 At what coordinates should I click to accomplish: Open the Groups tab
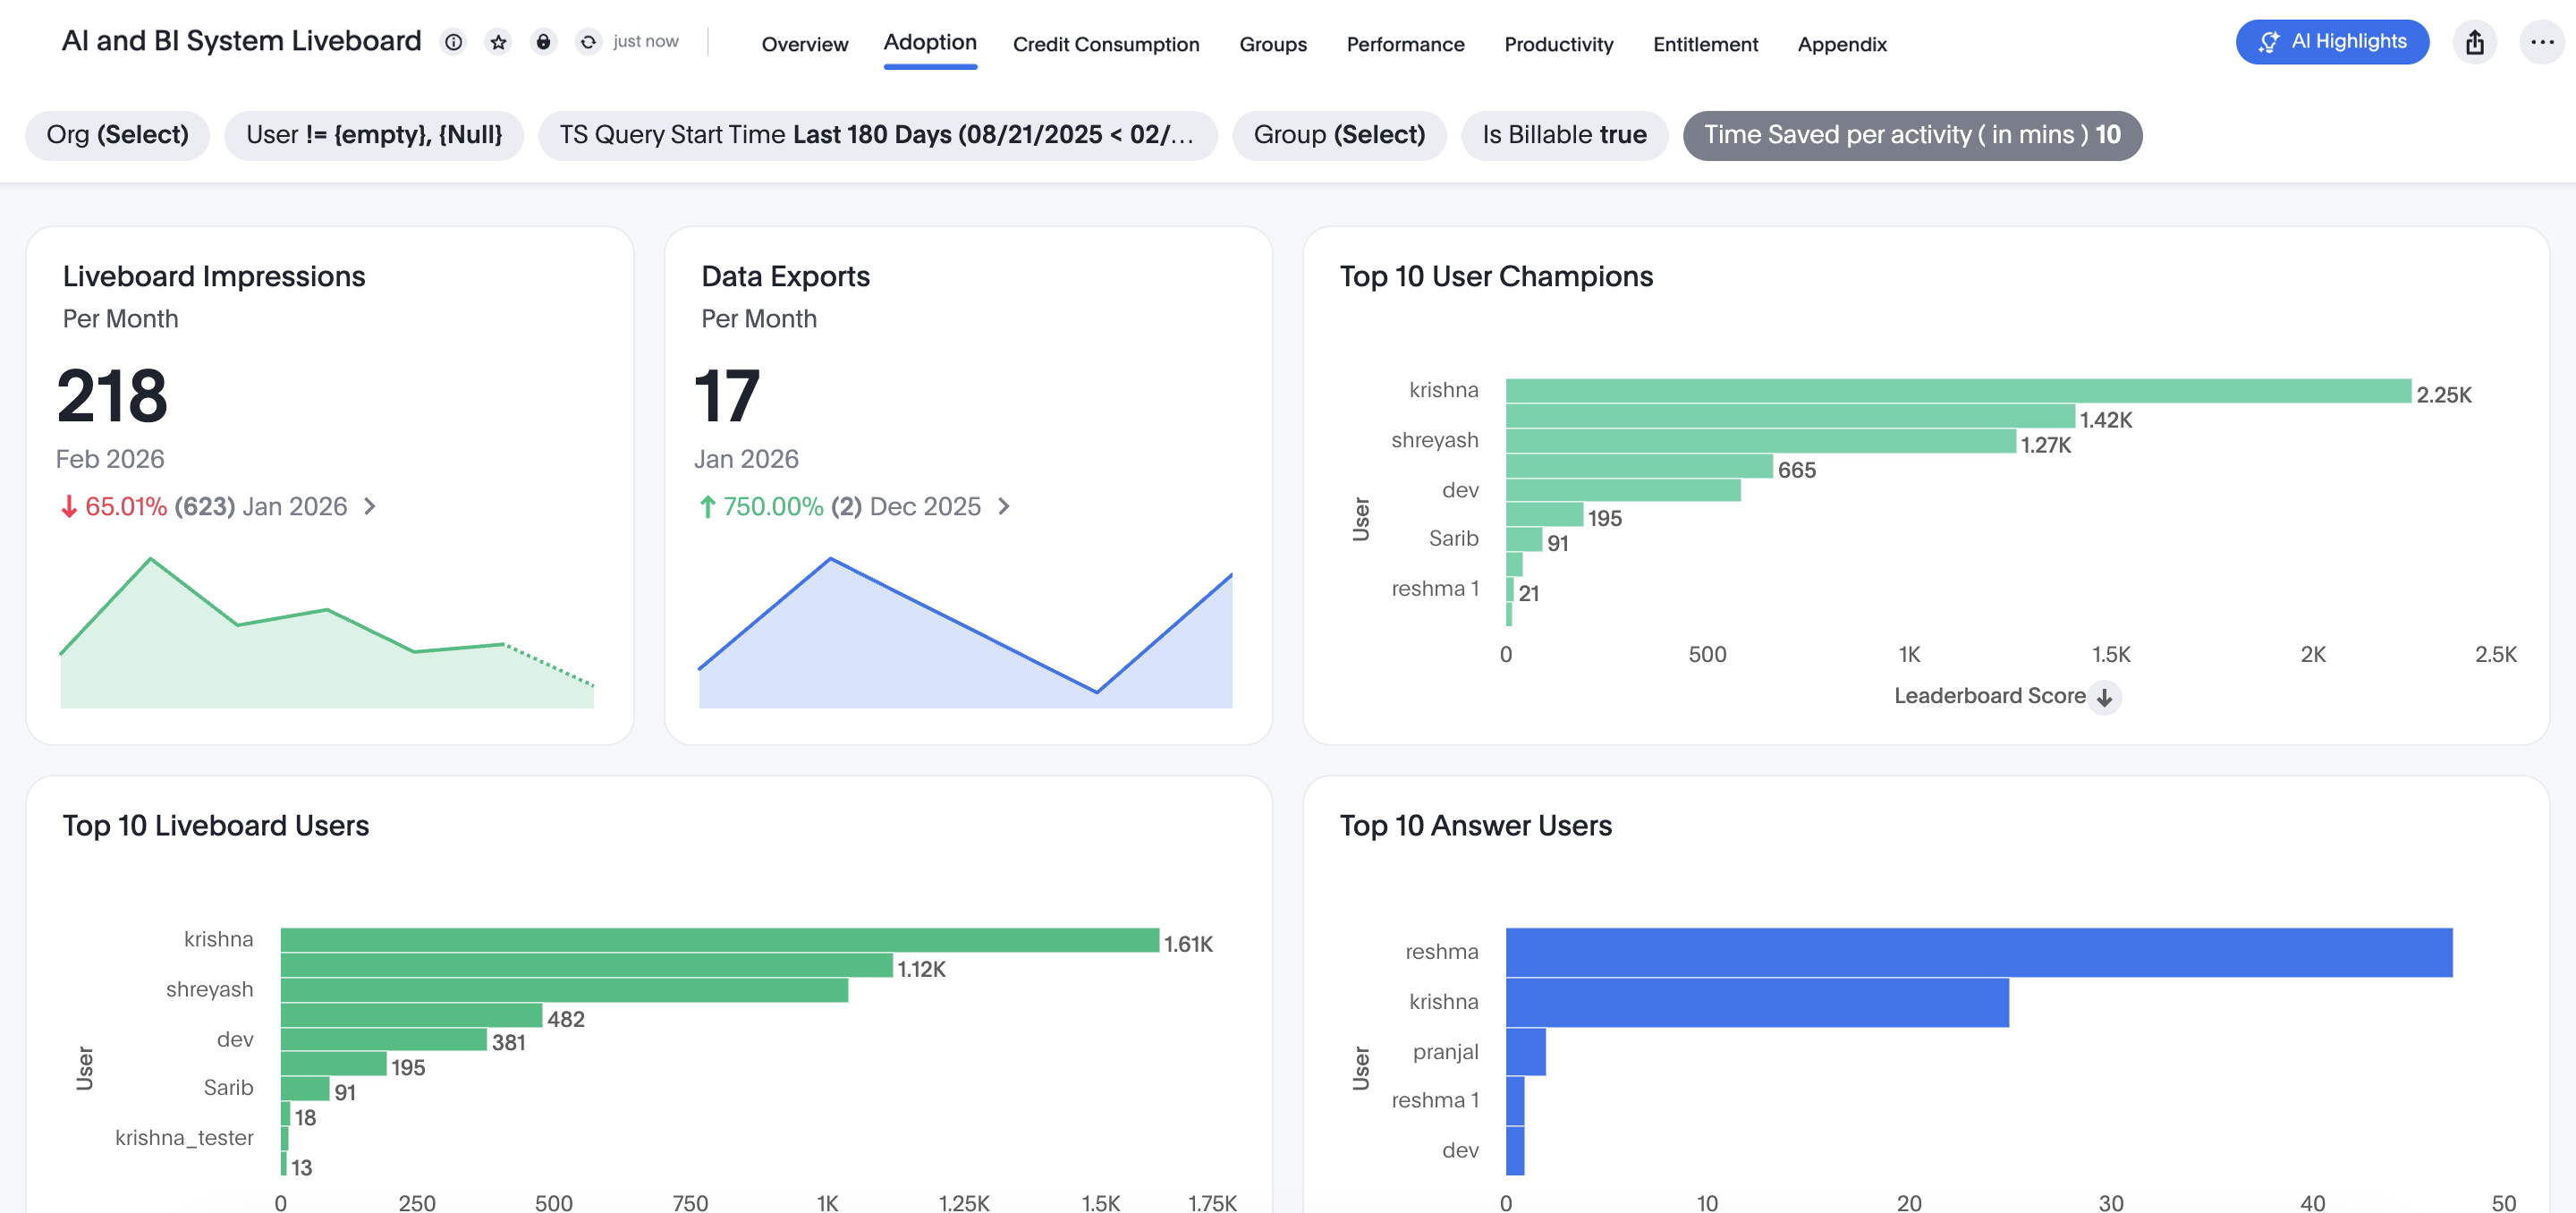tap(1273, 44)
